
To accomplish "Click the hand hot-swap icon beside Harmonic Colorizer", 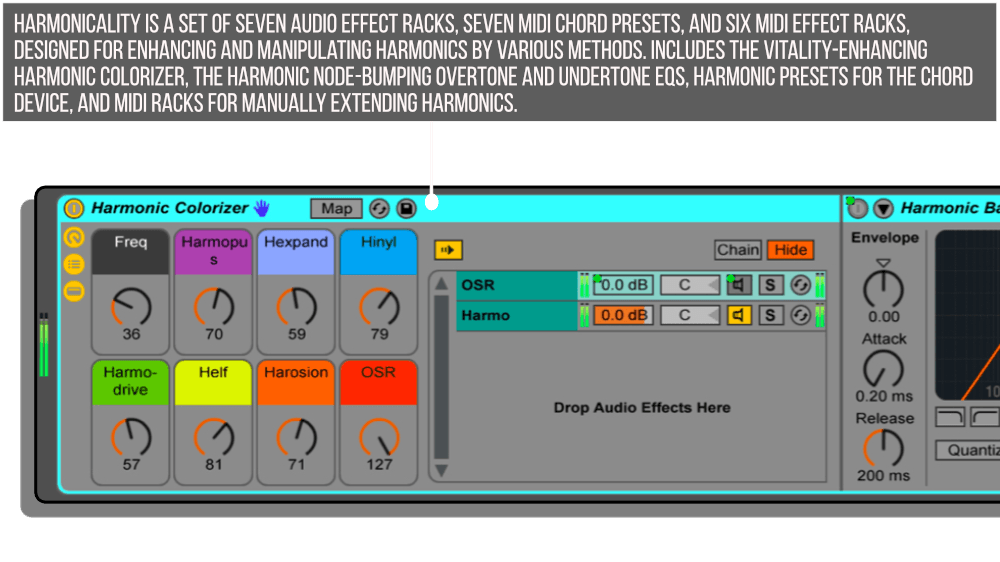I will pyautogui.click(x=261, y=208).
